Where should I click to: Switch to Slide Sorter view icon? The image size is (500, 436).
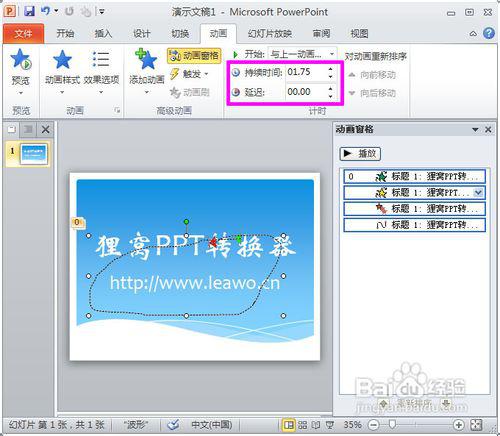(303, 425)
